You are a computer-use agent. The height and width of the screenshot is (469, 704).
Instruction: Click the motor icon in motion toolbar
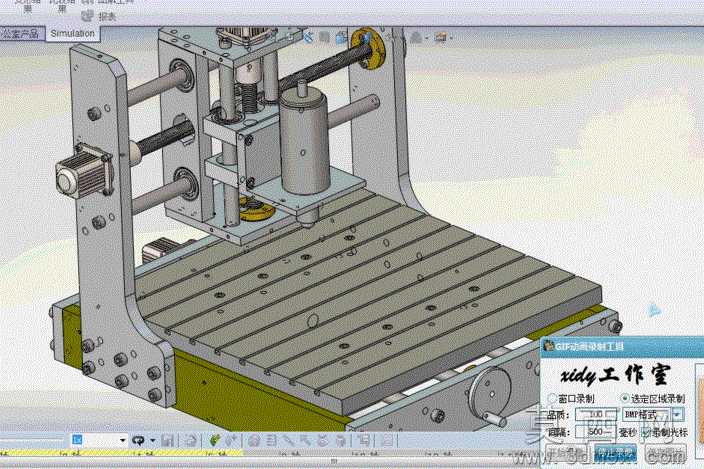click(254, 440)
